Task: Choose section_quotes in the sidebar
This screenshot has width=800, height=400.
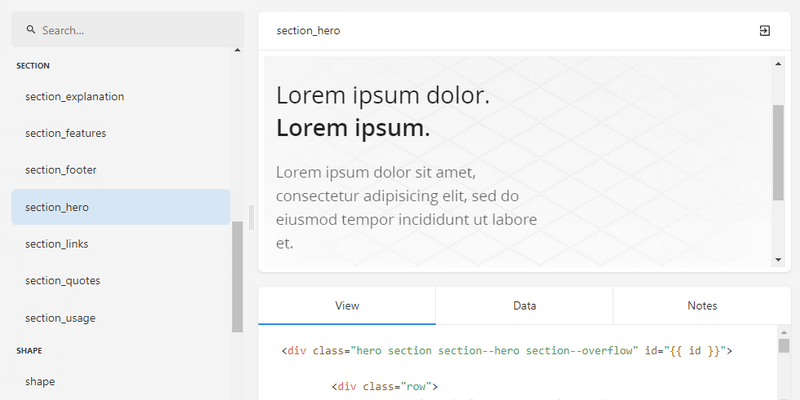Action: point(63,281)
